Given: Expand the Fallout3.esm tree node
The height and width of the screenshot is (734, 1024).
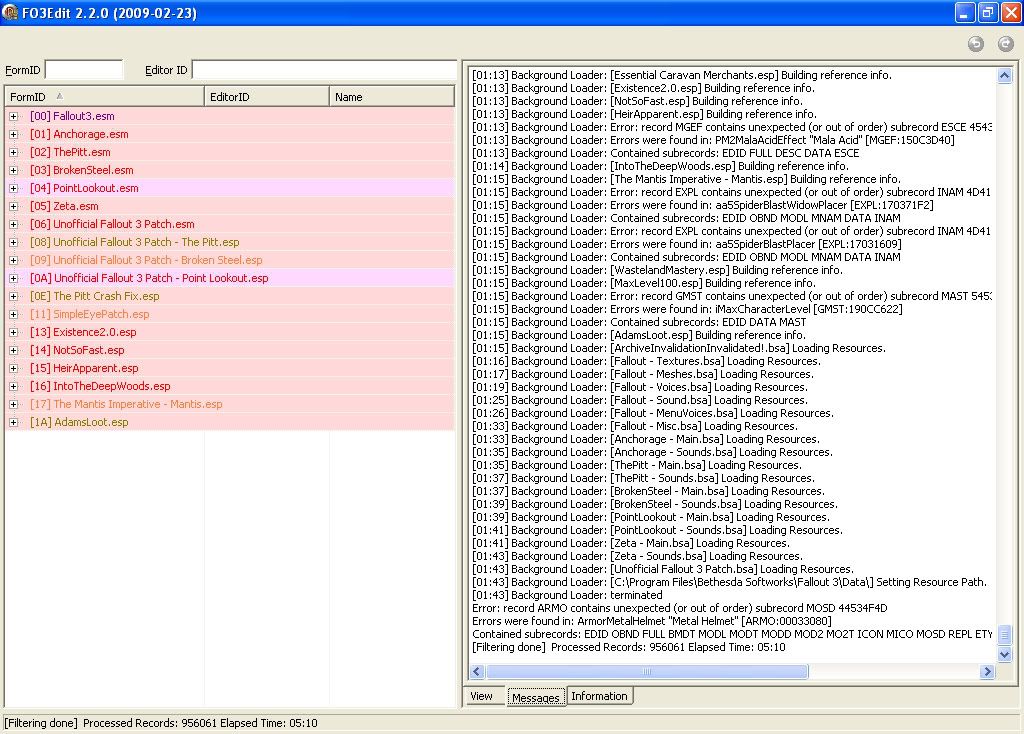Looking at the screenshot, I should click(14, 116).
